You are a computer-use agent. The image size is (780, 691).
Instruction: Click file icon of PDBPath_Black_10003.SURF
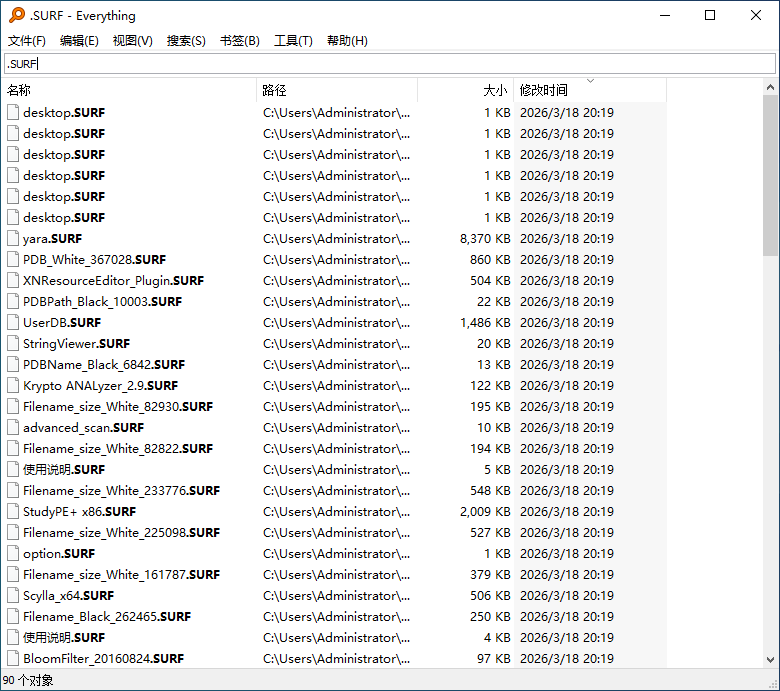point(13,301)
